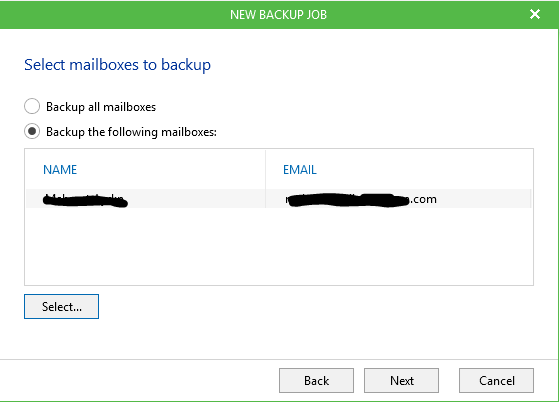Click the empty NAME column area below the mailbox row
This screenshot has width=560, height=402.
145,246
